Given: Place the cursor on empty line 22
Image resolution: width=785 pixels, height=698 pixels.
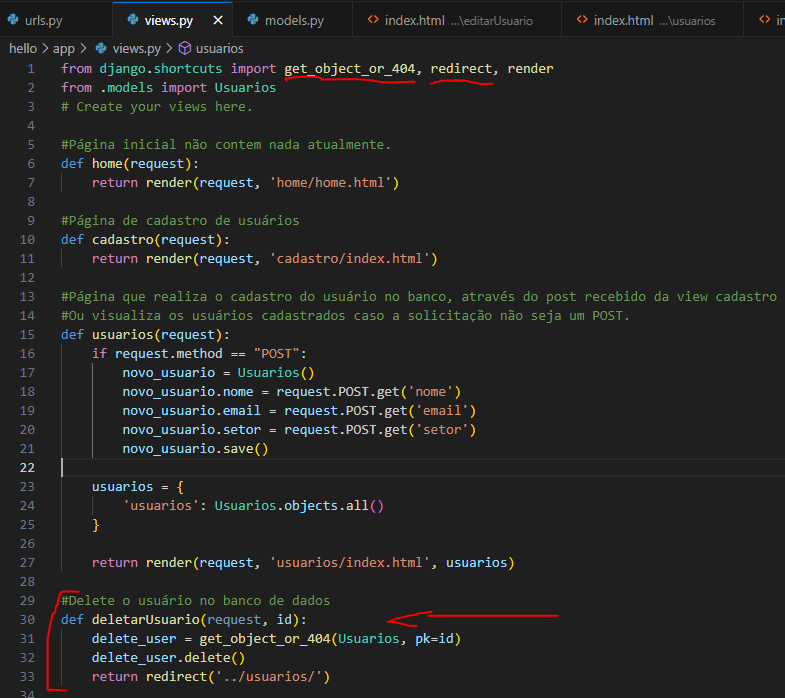Looking at the screenshot, I should pyautogui.click(x=300, y=468).
